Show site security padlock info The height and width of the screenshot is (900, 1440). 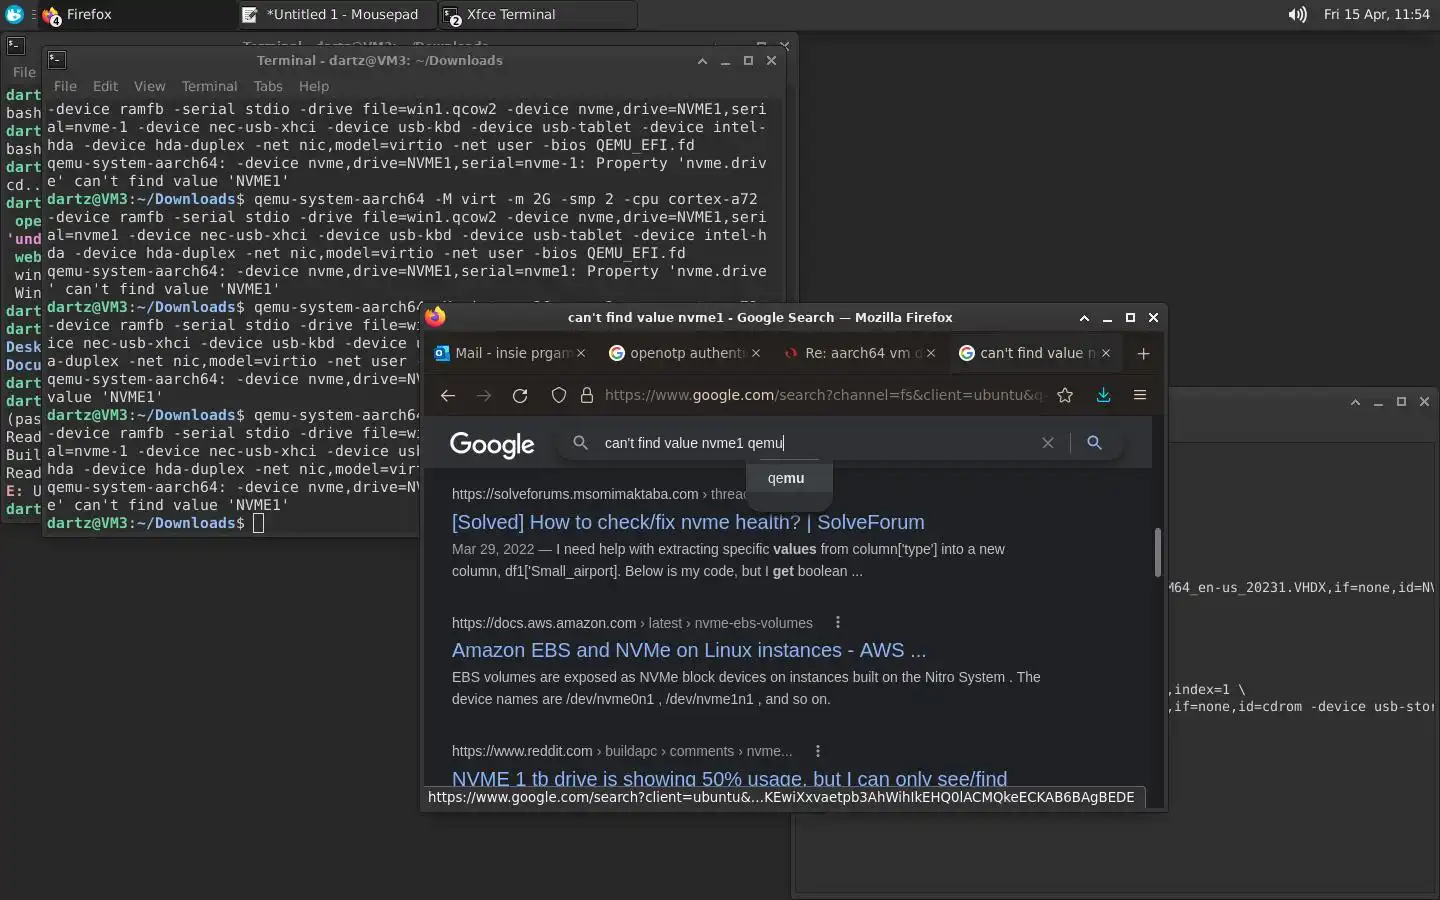coord(587,395)
